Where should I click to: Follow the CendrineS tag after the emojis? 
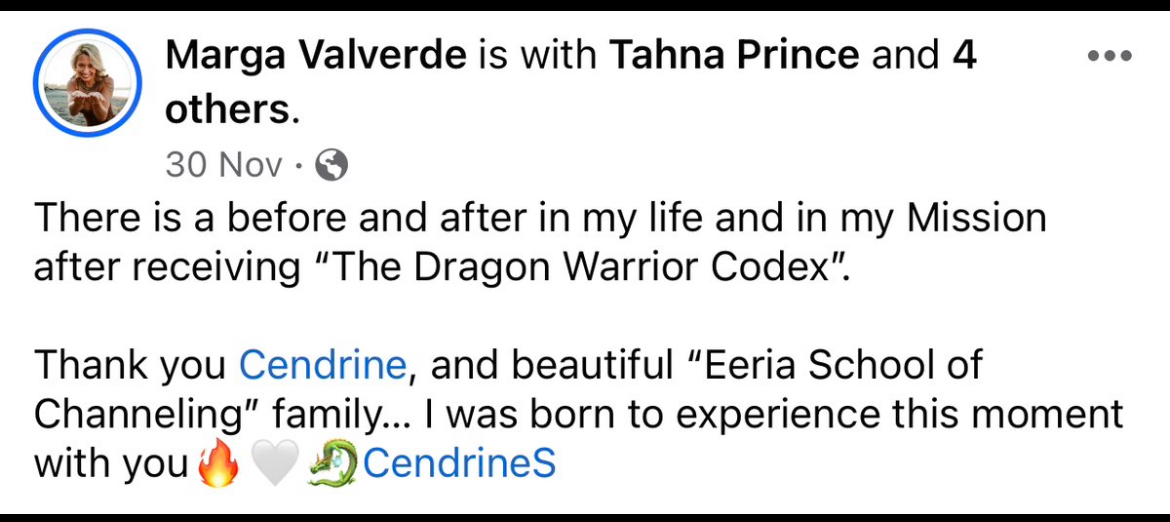(x=459, y=463)
